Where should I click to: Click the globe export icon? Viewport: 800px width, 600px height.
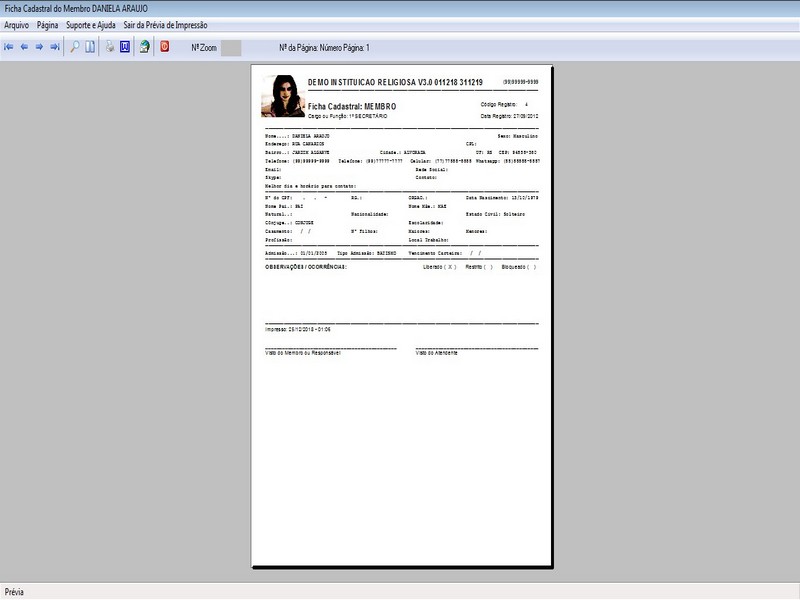pyautogui.click(x=145, y=47)
